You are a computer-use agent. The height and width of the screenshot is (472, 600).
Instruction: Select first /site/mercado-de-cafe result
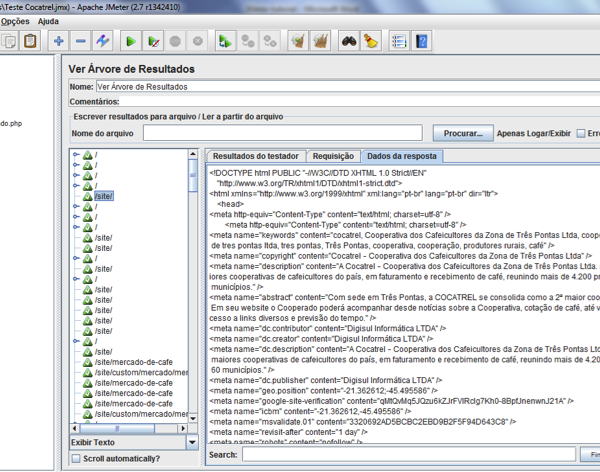(x=134, y=362)
